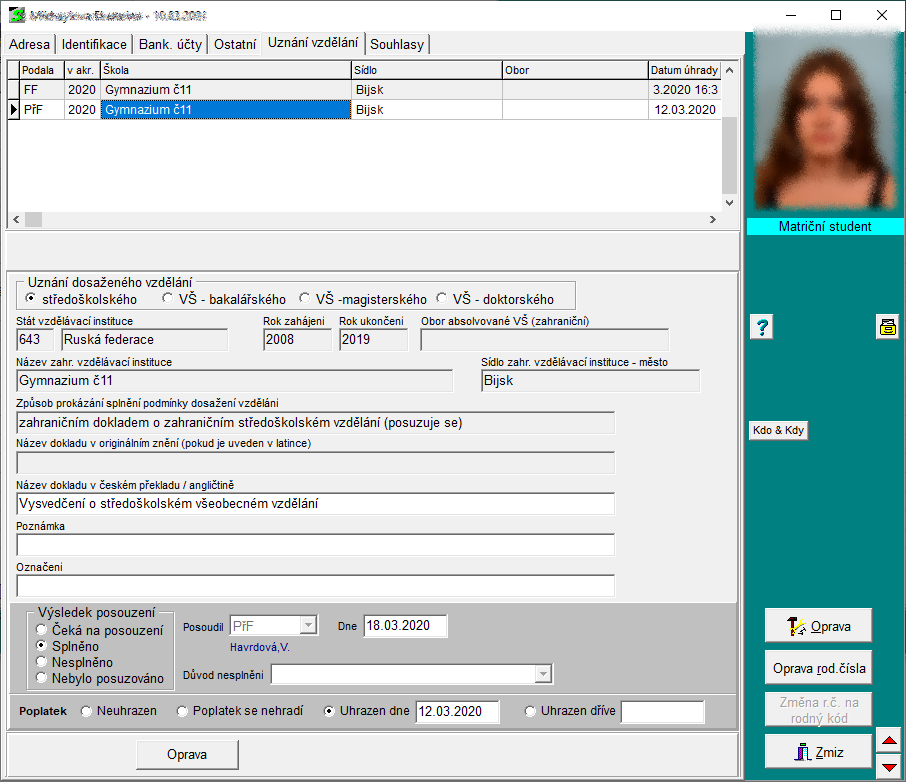
Task: Open the Důvod nesplnění dropdown
Action: tap(543, 675)
